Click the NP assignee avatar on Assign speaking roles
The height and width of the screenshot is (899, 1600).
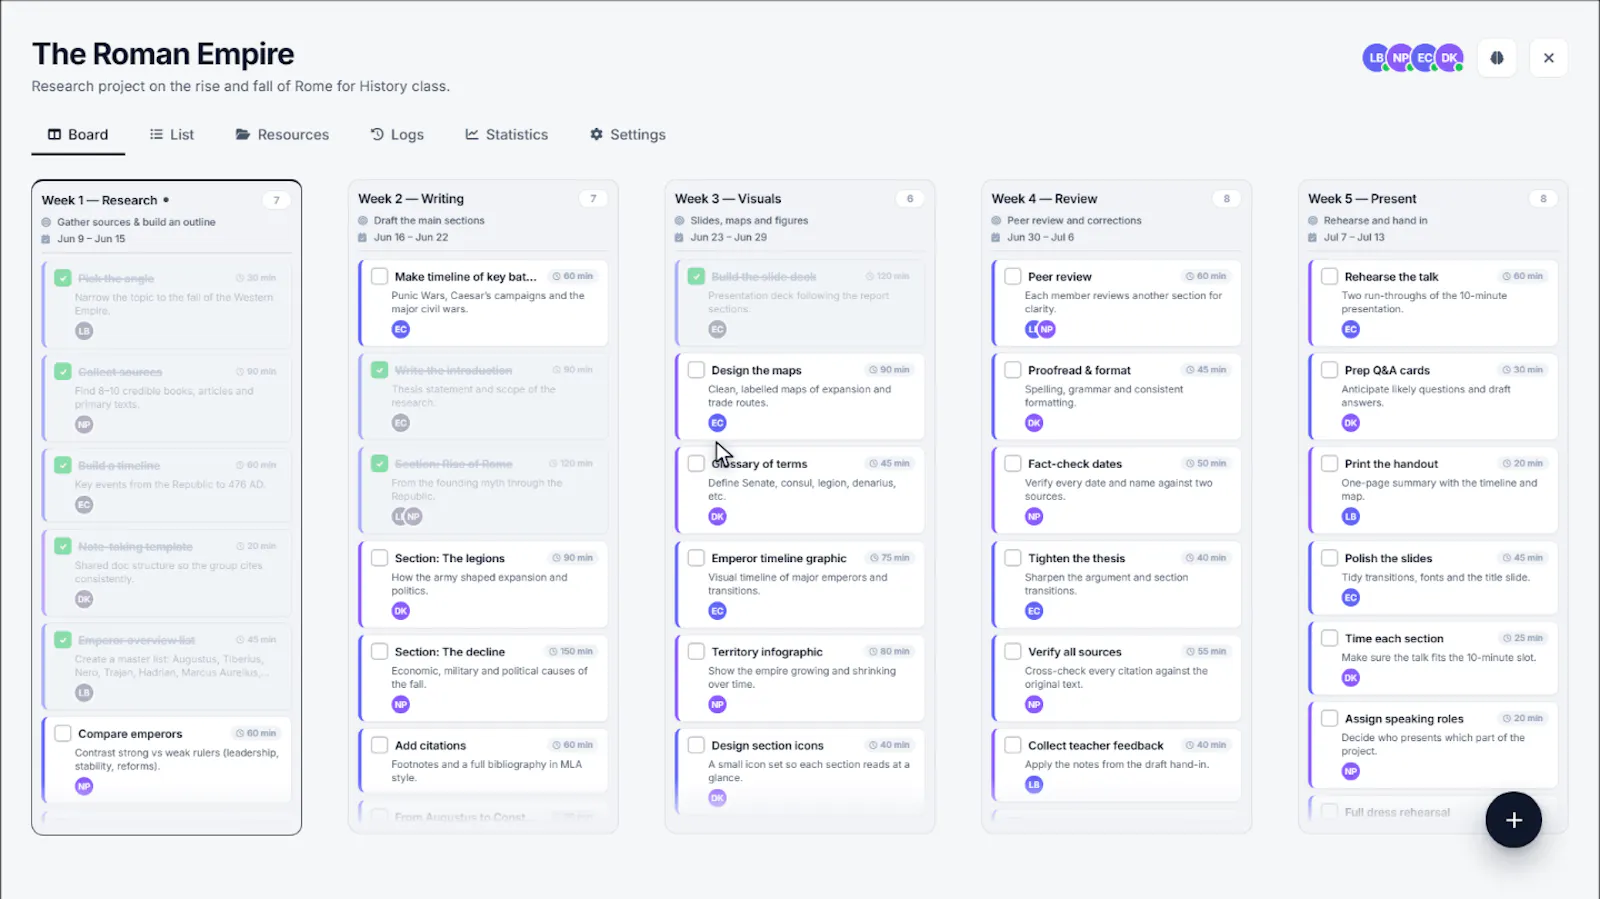tap(1351, 772)
